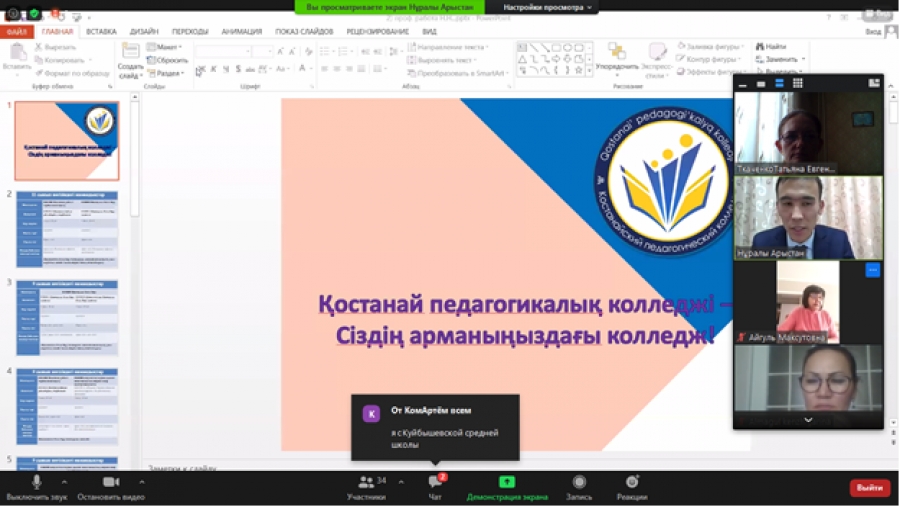Screen dimensions: 900x507
Task: Toggle bulleted list icon
Action: coord(324,52)
